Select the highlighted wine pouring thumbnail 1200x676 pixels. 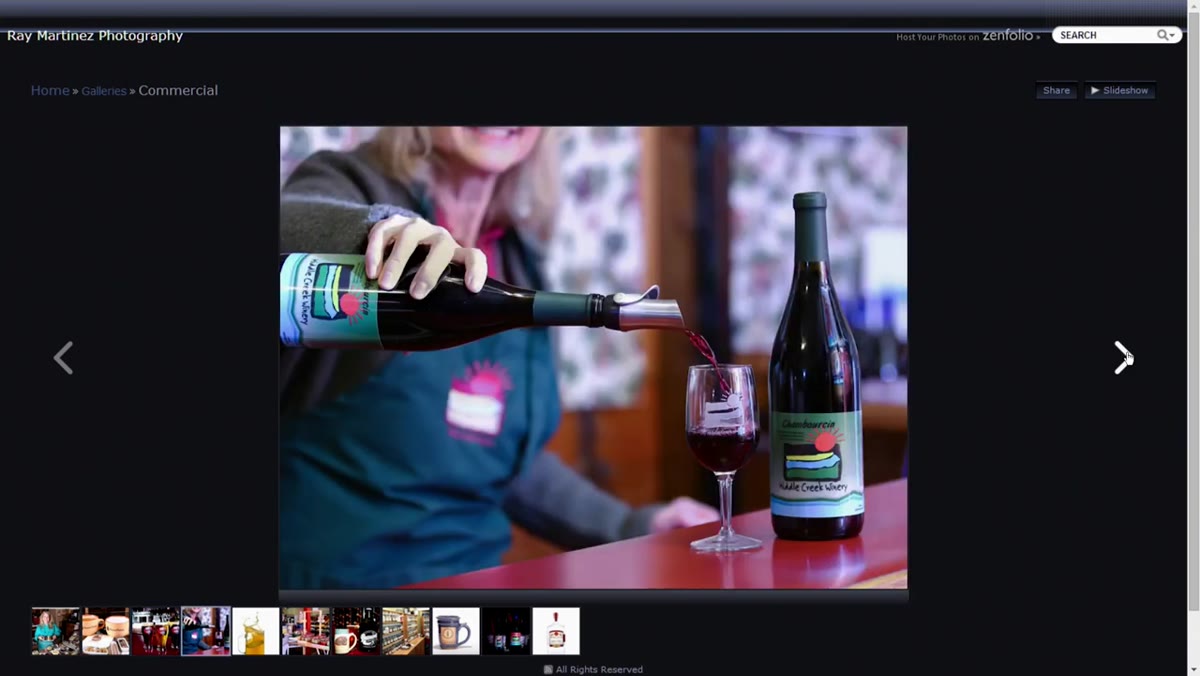(206, 631)
